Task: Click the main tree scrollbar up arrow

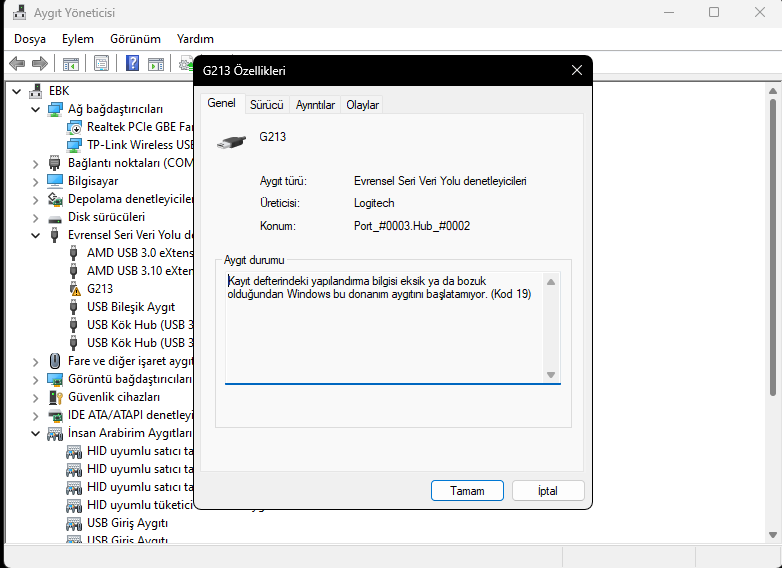Action: point(773,91)
